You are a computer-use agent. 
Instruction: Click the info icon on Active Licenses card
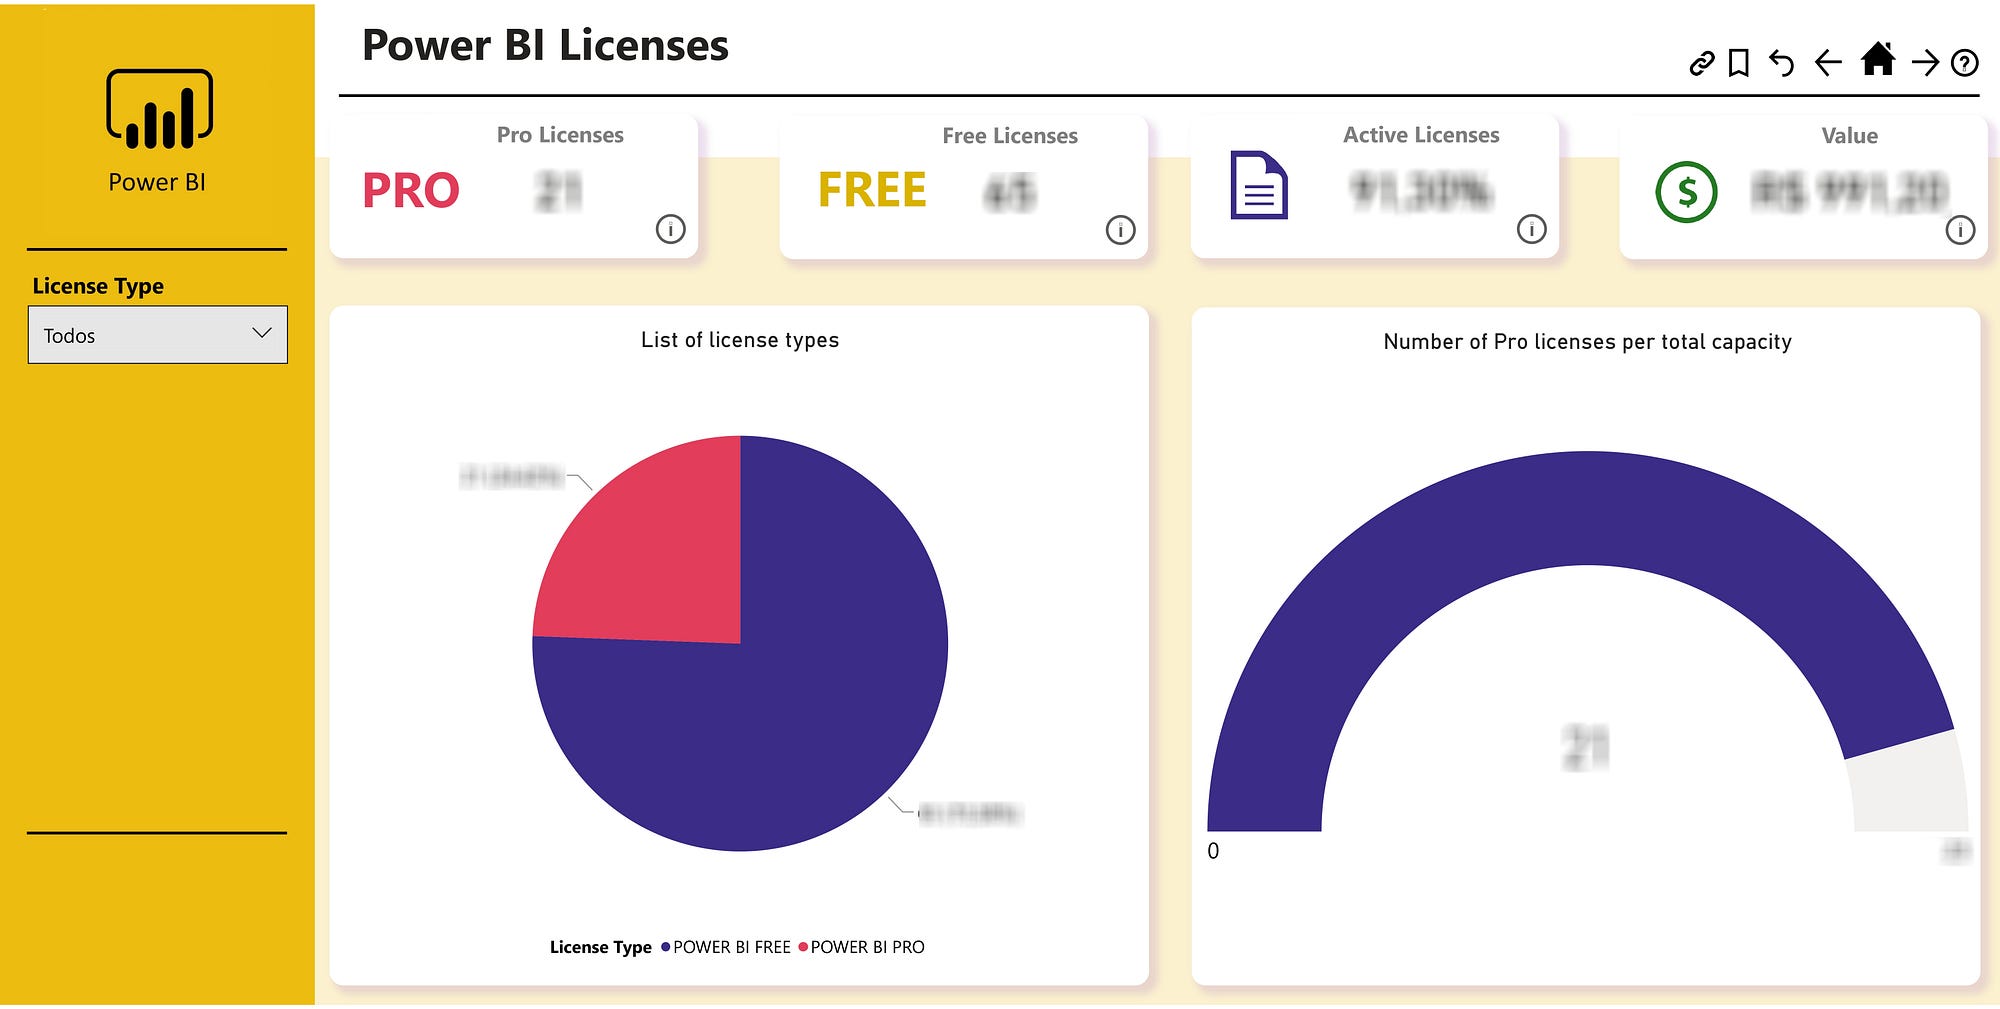[x=1531, y=229]
